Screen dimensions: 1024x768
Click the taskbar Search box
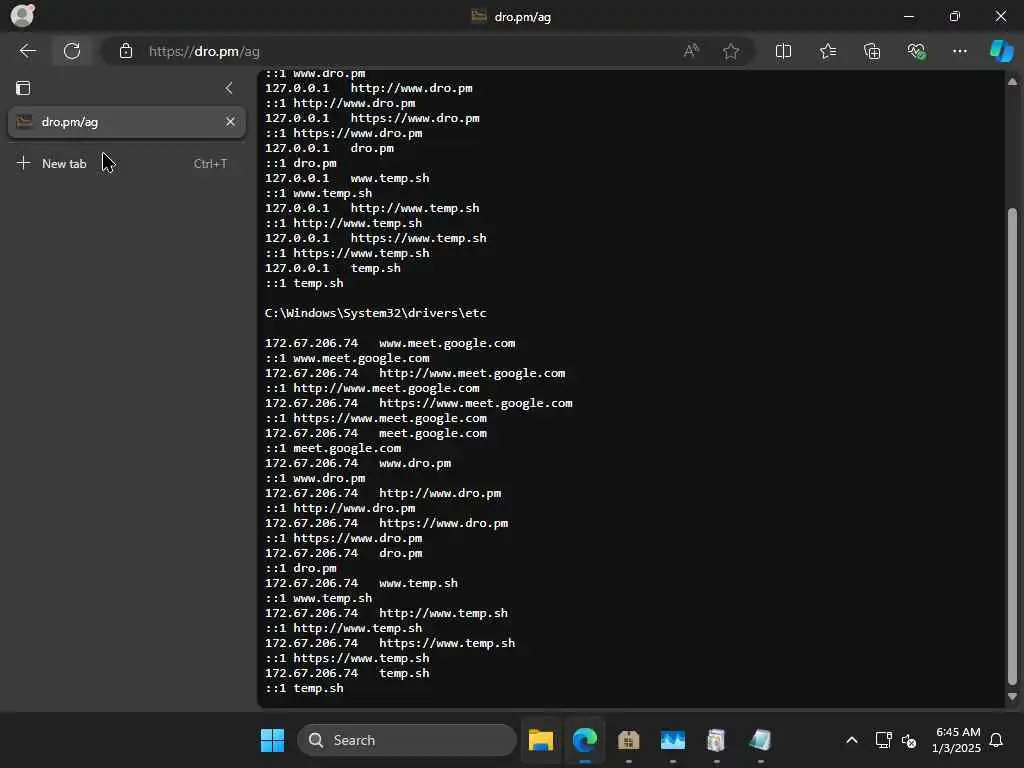[406, 740]
